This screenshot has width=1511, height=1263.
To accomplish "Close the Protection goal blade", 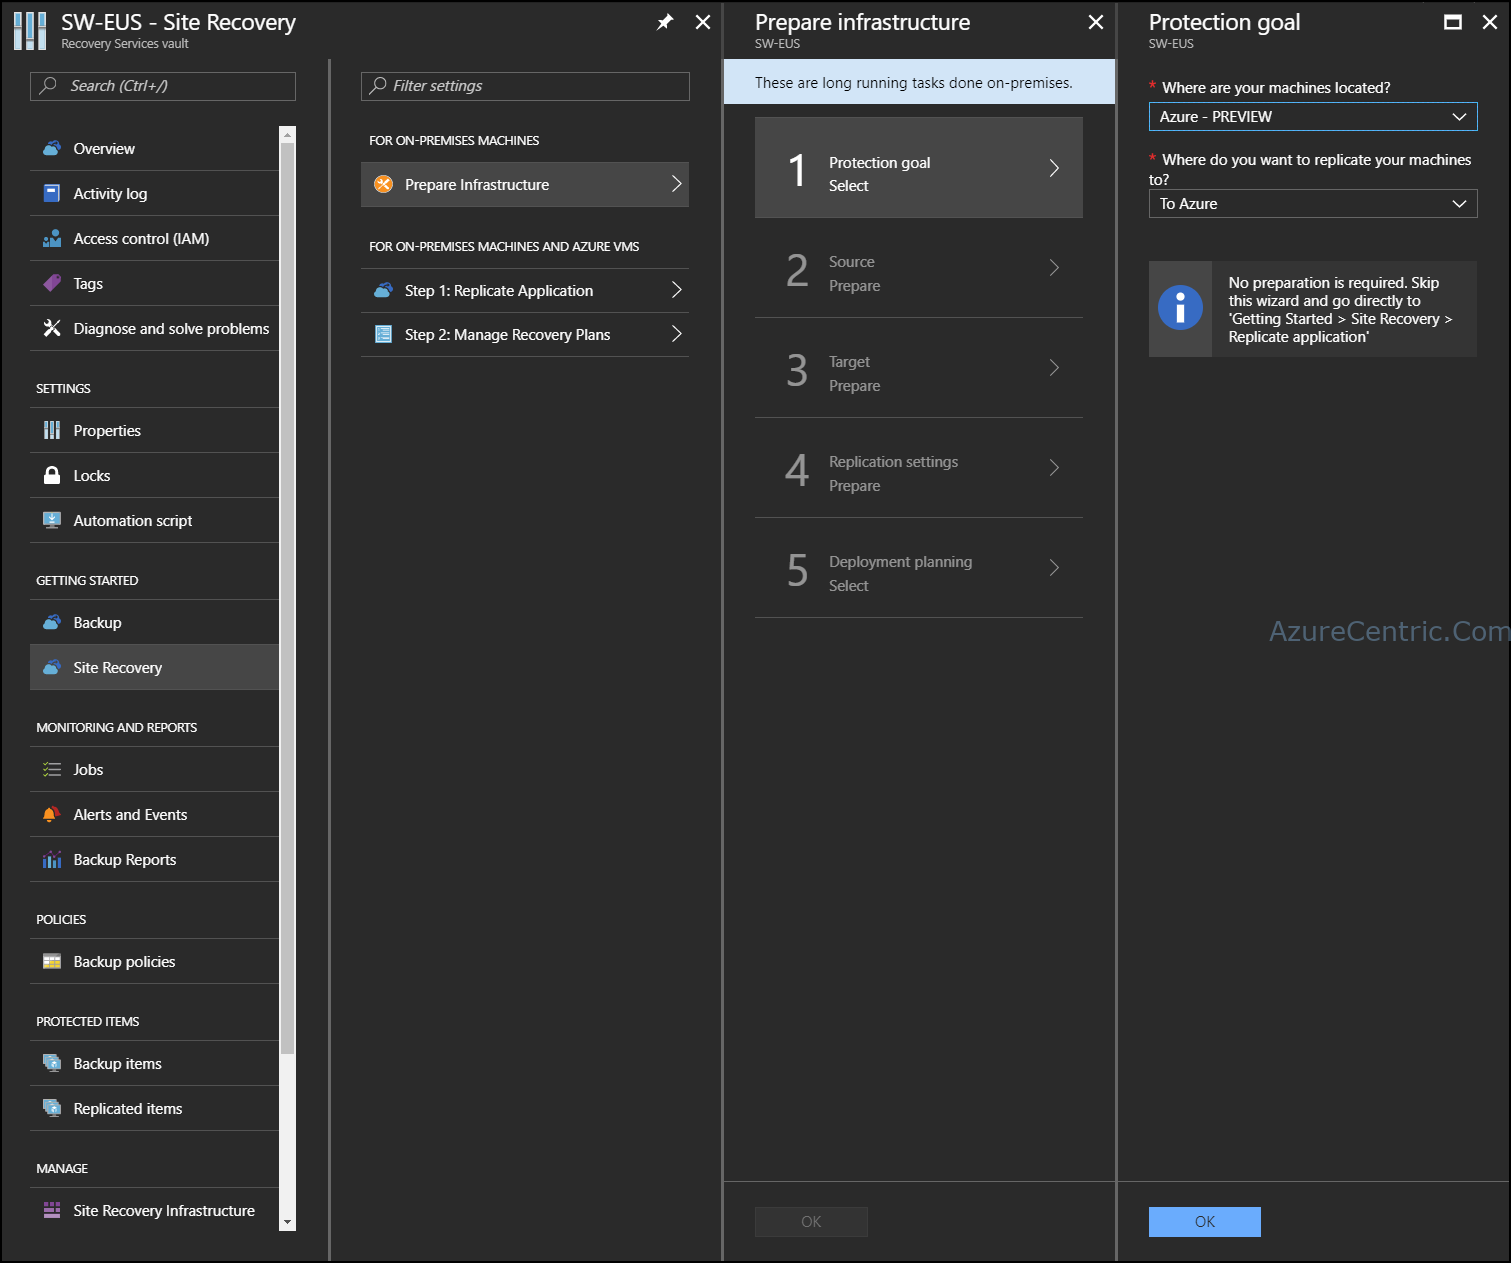I will point(1490,22).
